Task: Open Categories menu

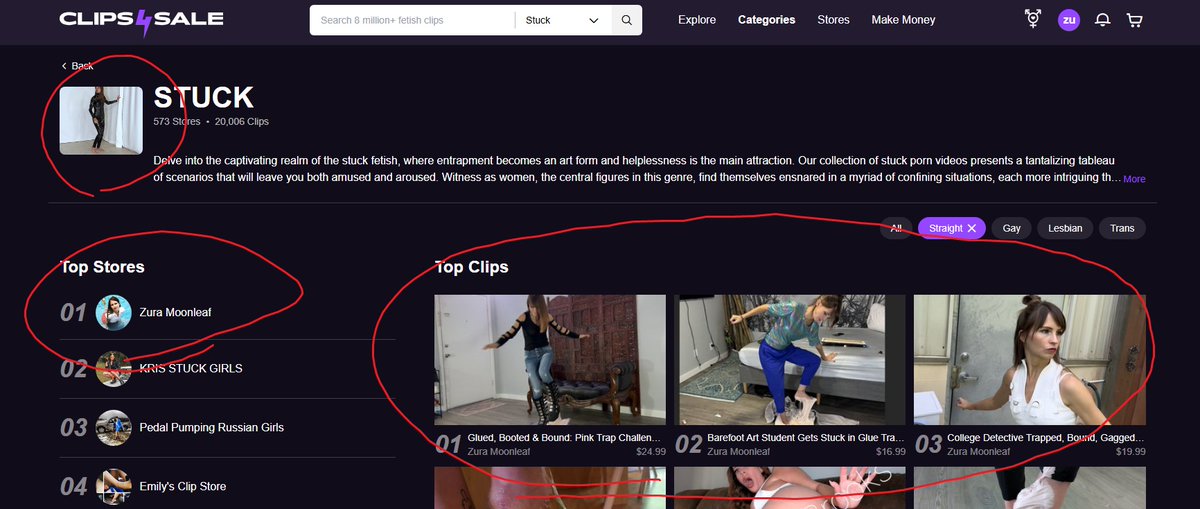Action: click(767, 20)
